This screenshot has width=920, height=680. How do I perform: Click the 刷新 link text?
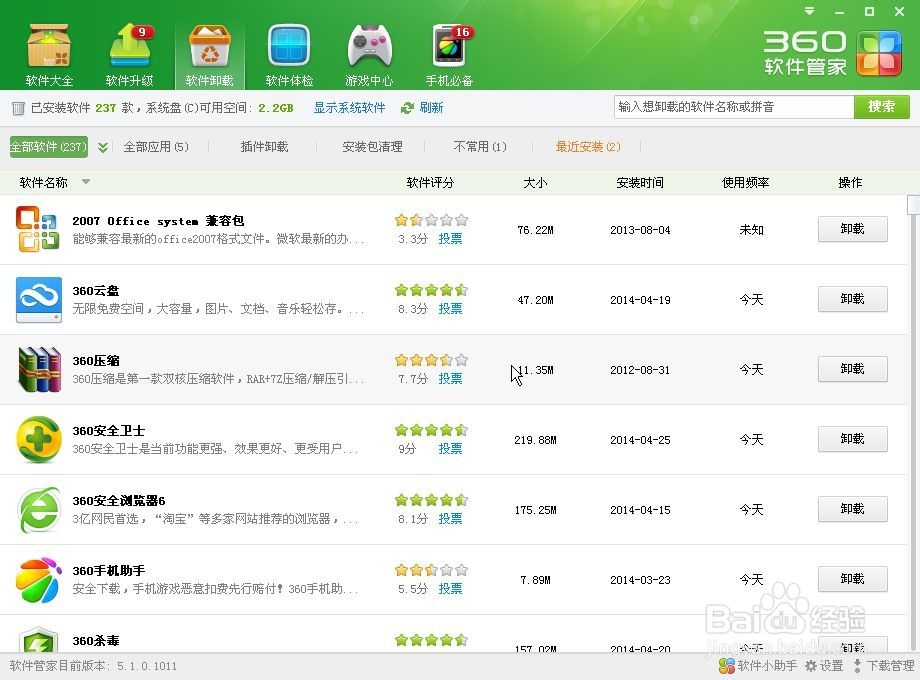coord(431,108)
